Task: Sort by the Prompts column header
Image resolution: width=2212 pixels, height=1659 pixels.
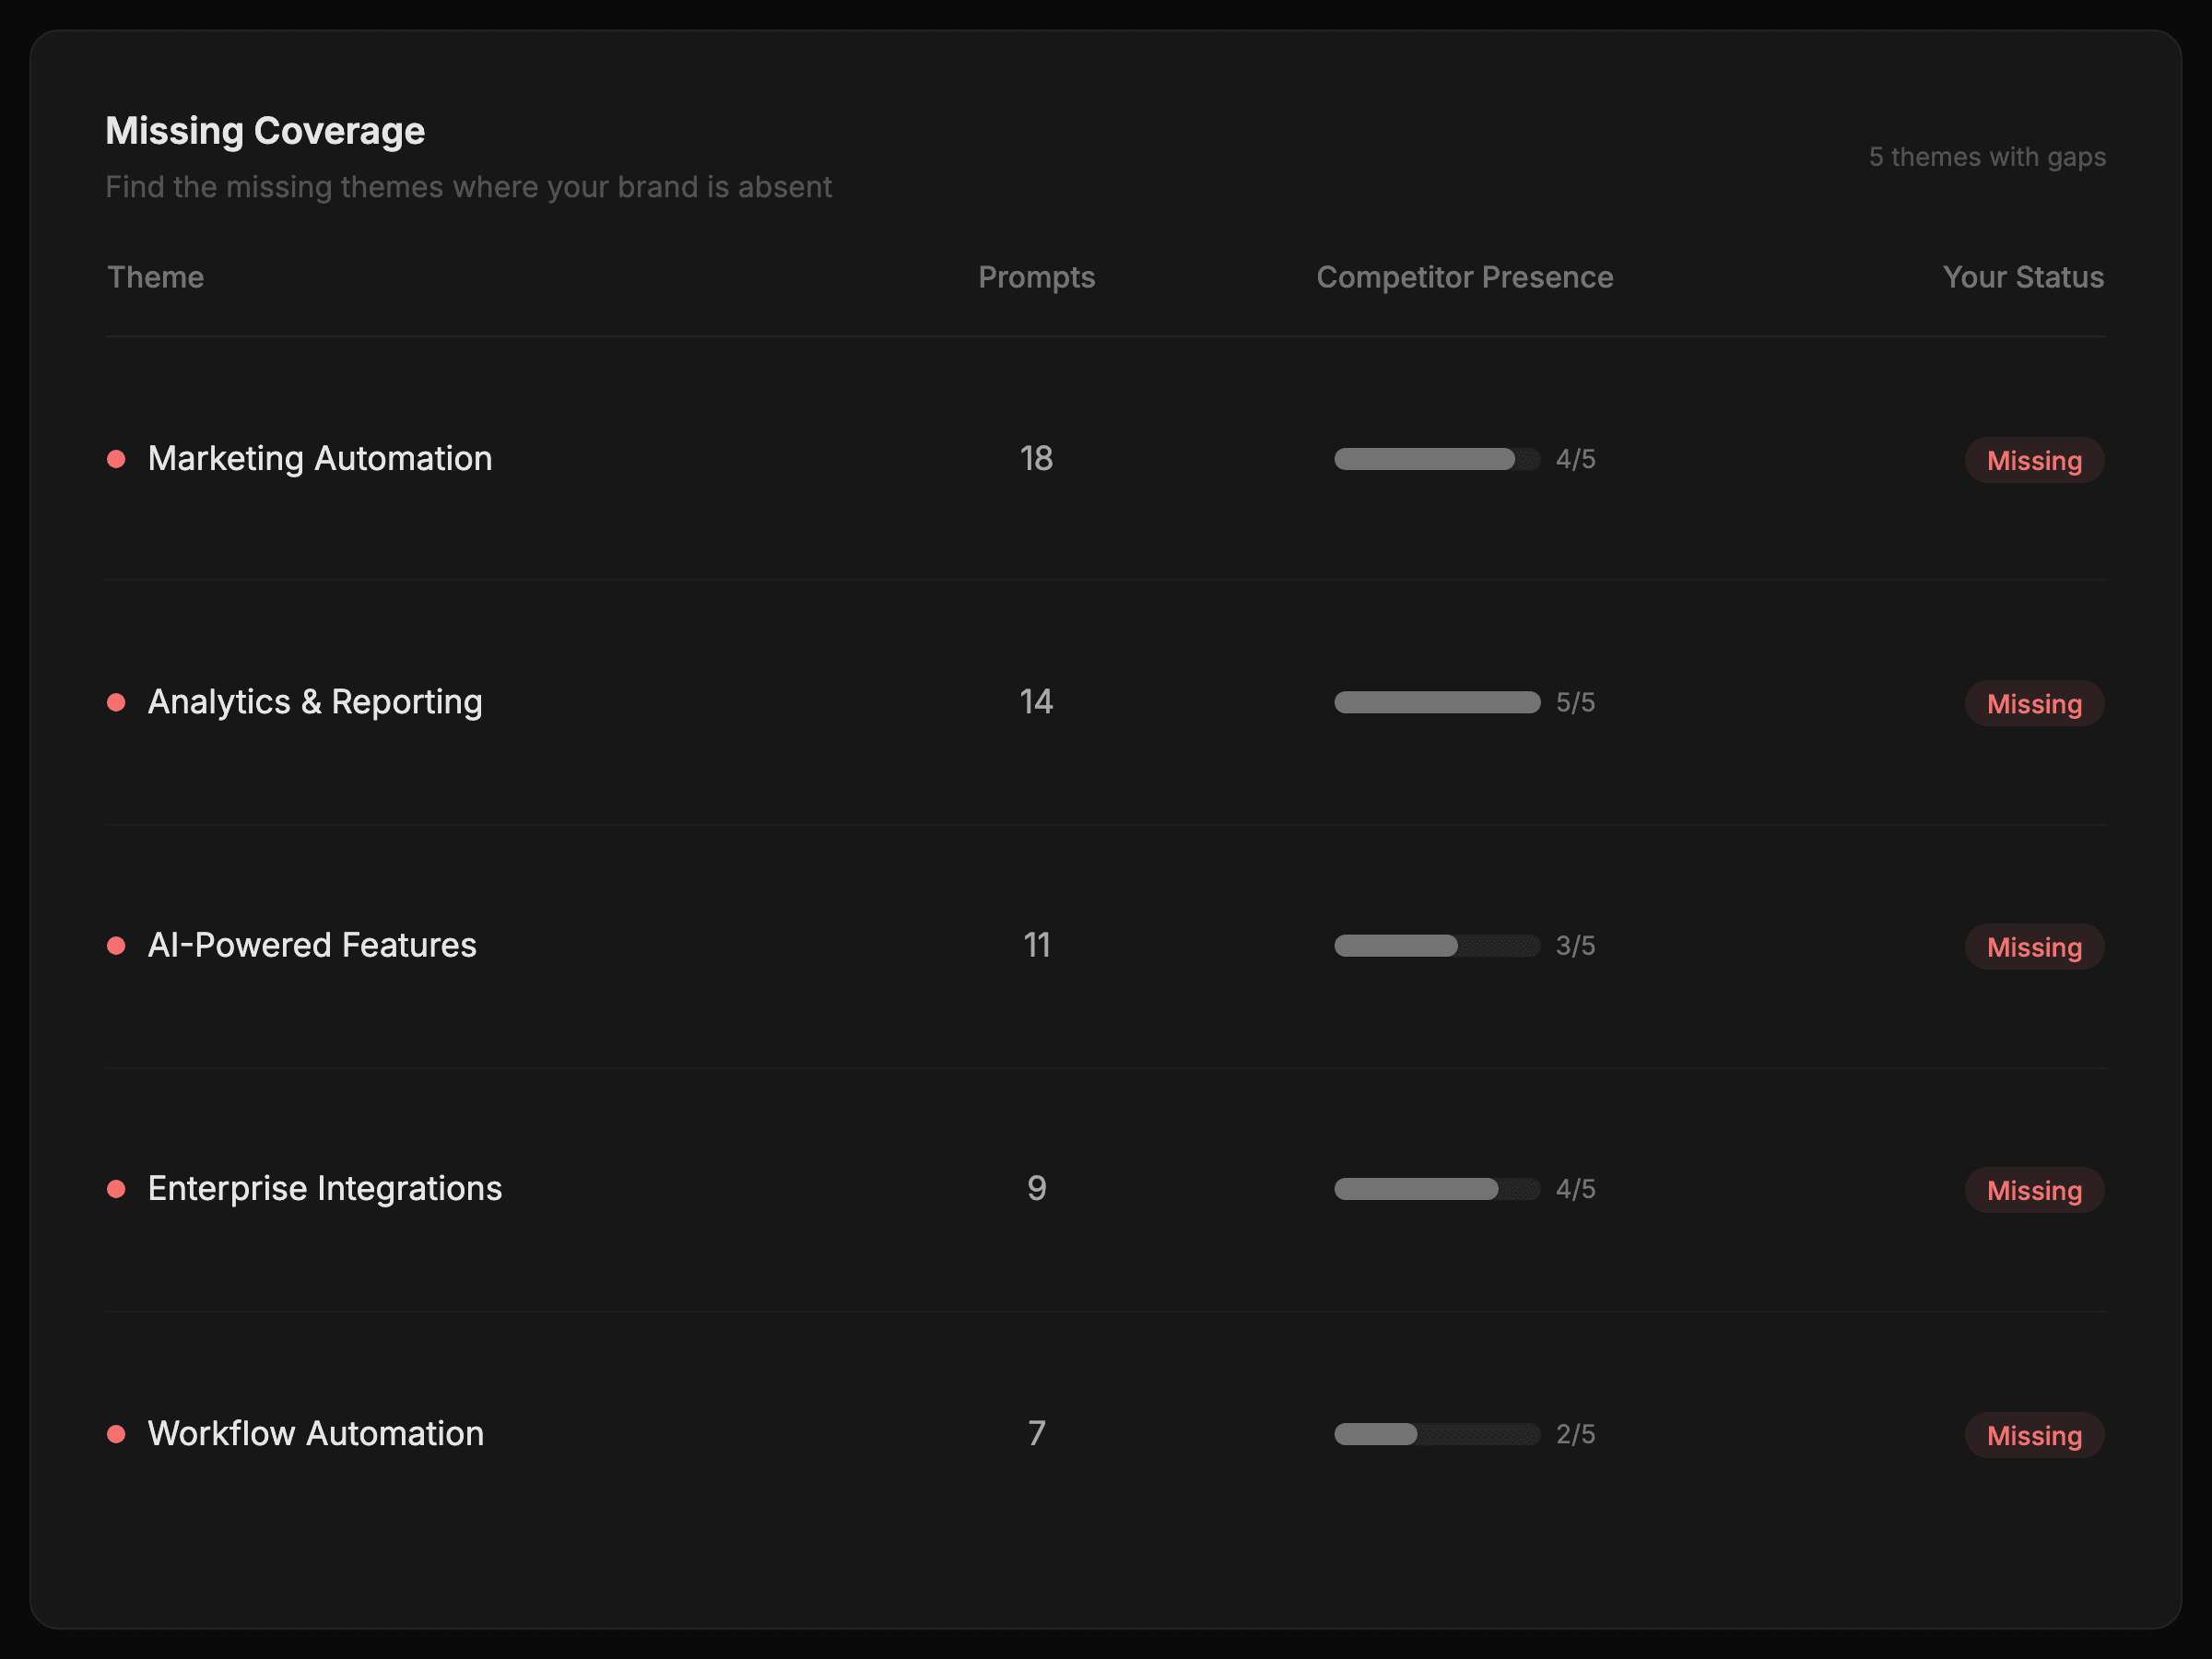Action: [1036, 277]
